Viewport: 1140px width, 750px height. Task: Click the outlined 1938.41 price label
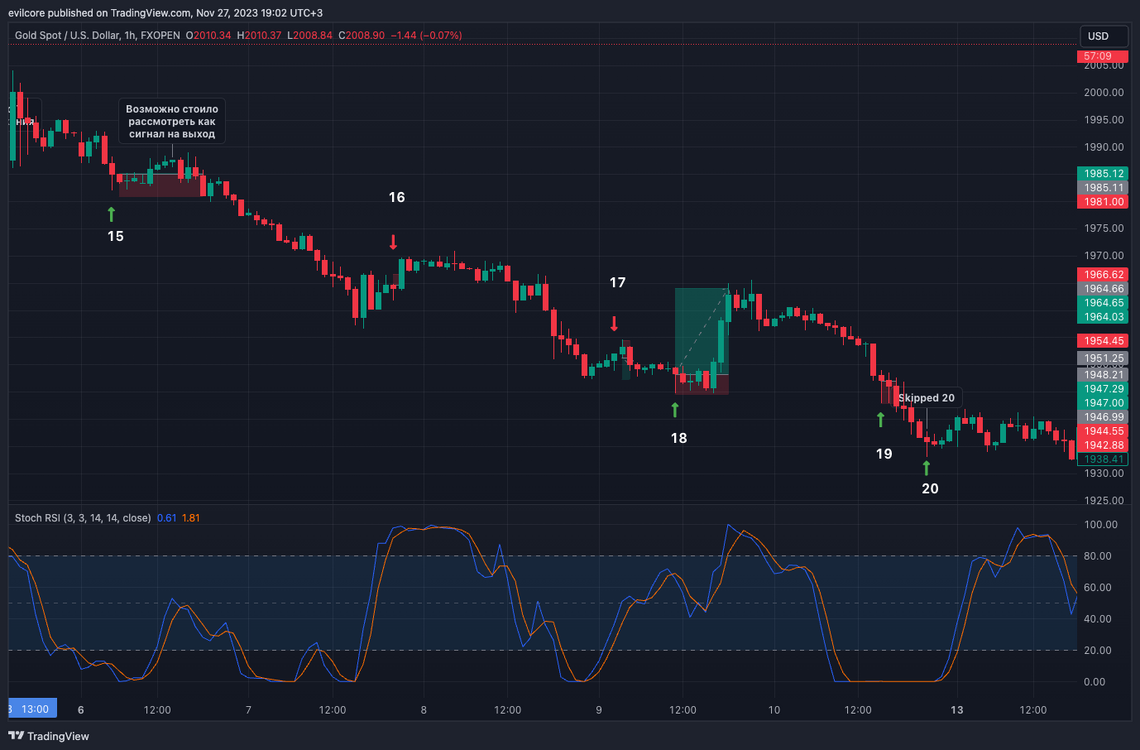click(x=1102, y=459)
